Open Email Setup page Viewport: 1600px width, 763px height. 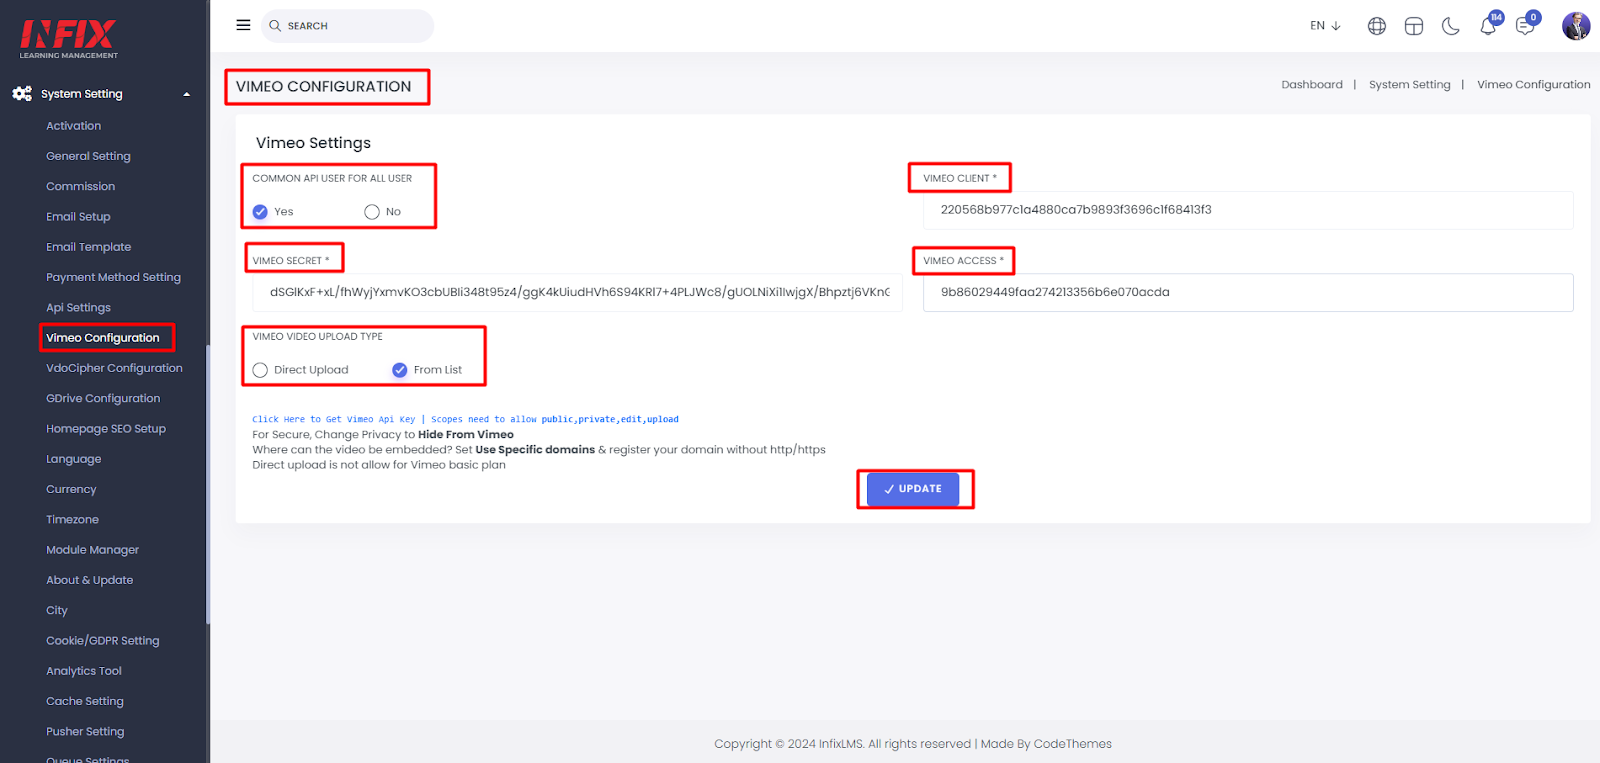click(78, 217)
